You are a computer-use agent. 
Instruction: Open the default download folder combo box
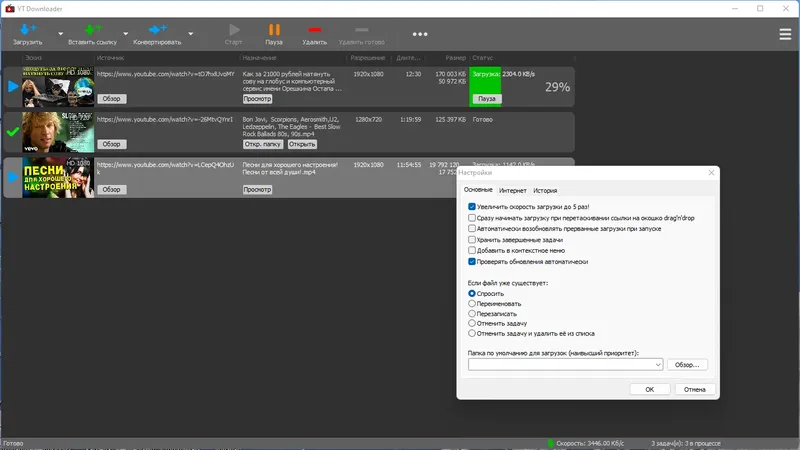coord(565,364)
